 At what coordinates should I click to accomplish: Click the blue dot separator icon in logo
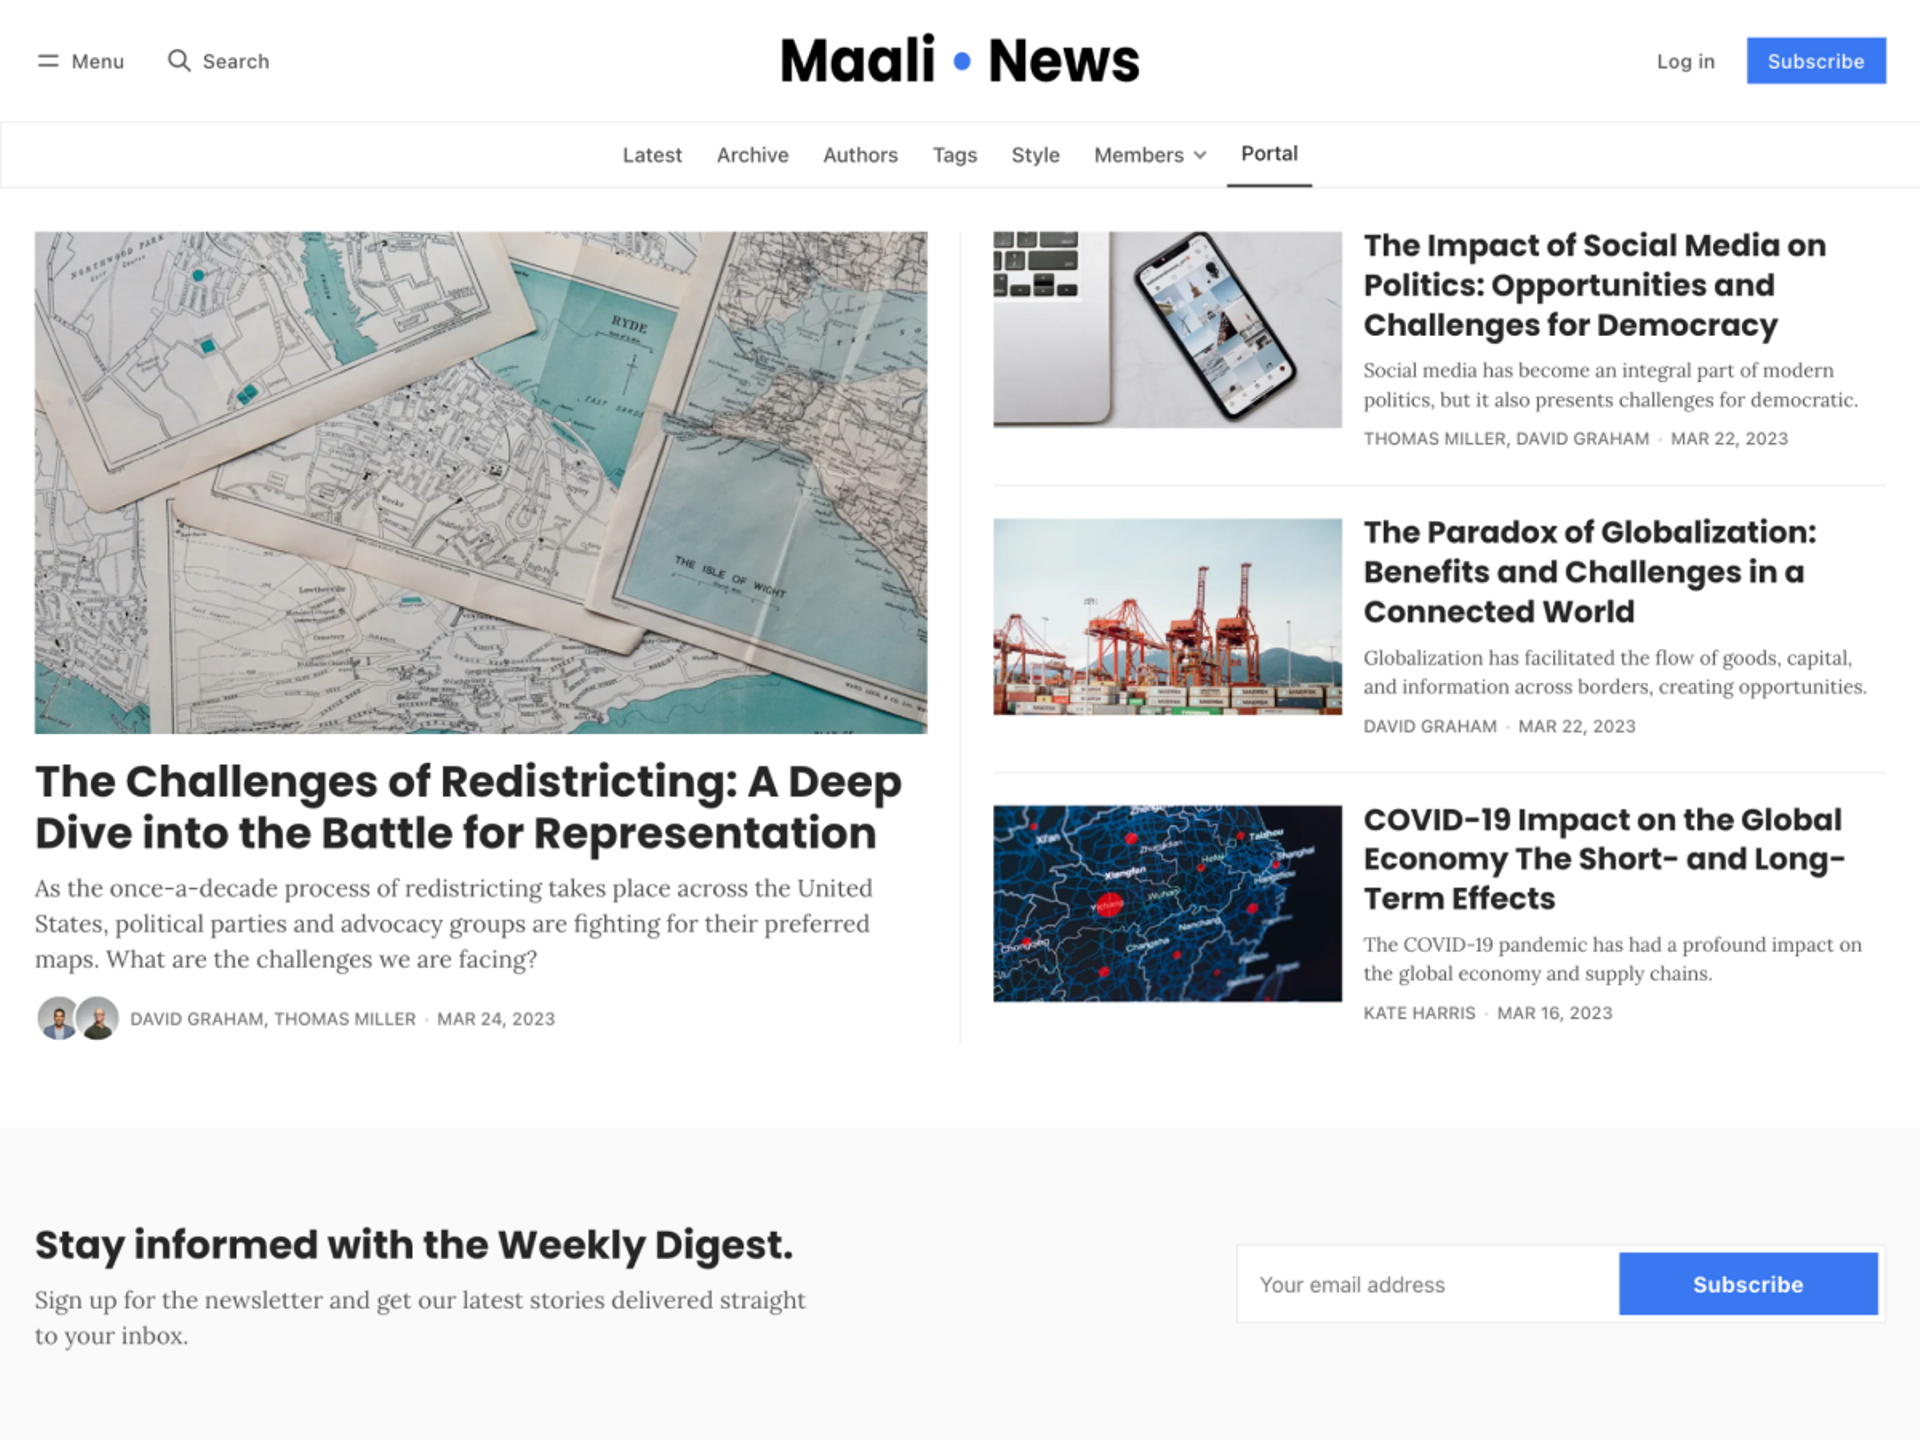pos(962,61)
